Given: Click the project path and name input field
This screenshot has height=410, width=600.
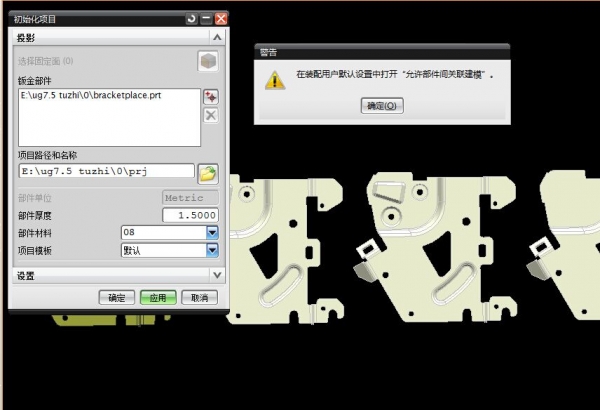Looking at the screenshot, I should [x=106, y=171].
